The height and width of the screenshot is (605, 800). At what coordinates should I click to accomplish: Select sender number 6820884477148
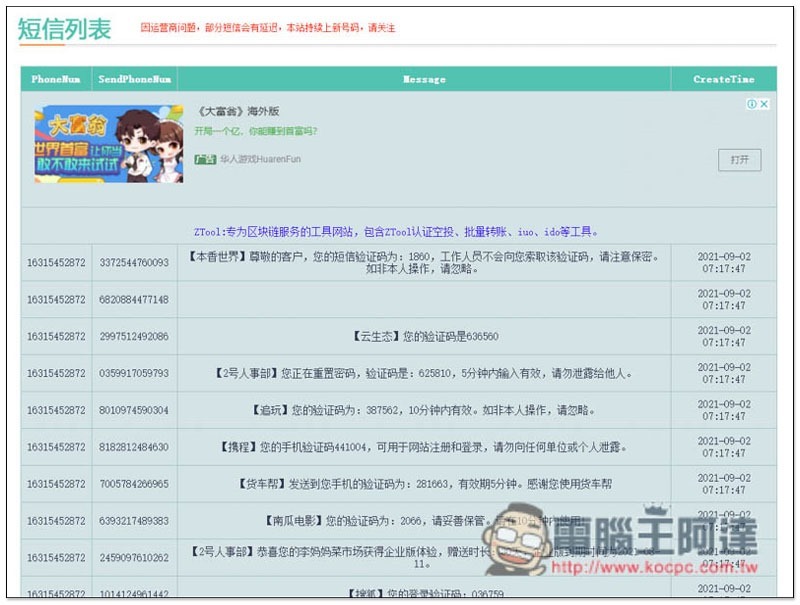[x=134, y=299]
